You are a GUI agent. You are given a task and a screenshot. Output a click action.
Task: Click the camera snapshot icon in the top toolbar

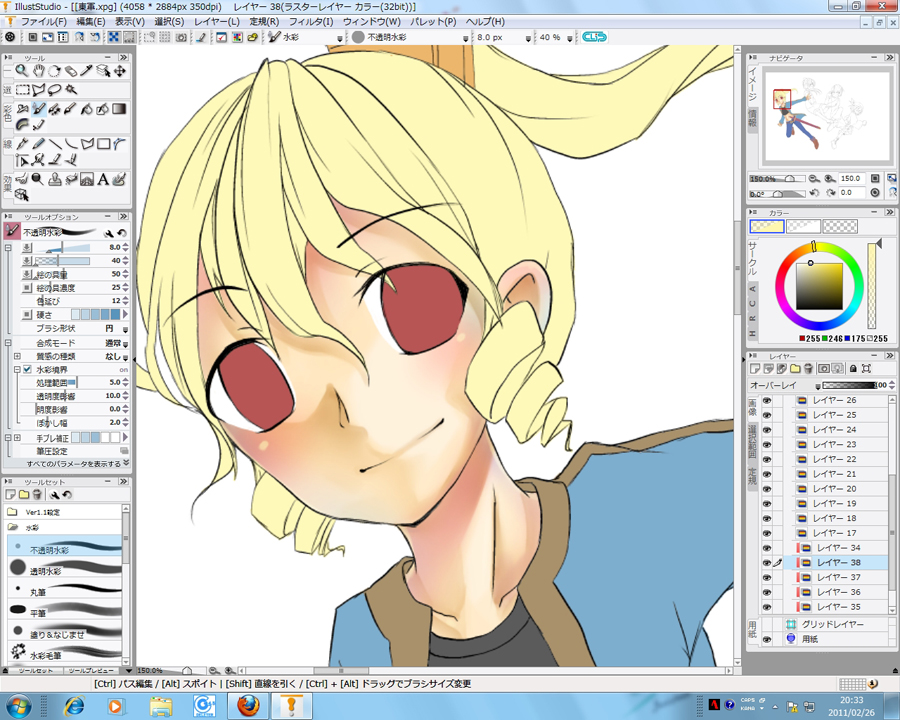(181, 37)
